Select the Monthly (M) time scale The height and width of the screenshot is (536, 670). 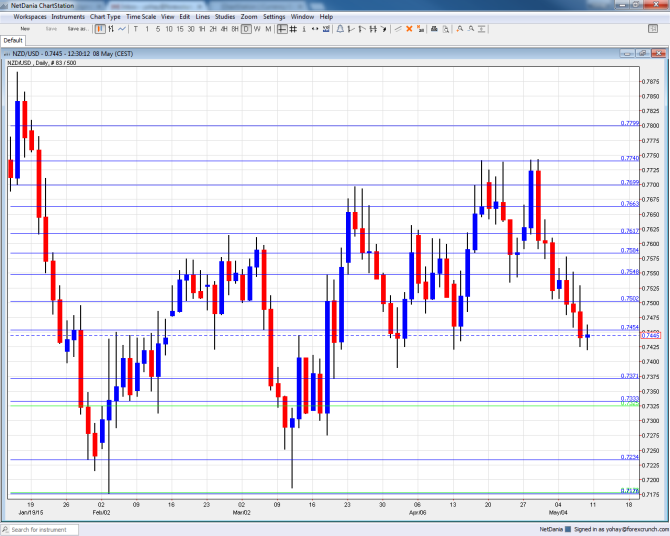click(268, 29)
